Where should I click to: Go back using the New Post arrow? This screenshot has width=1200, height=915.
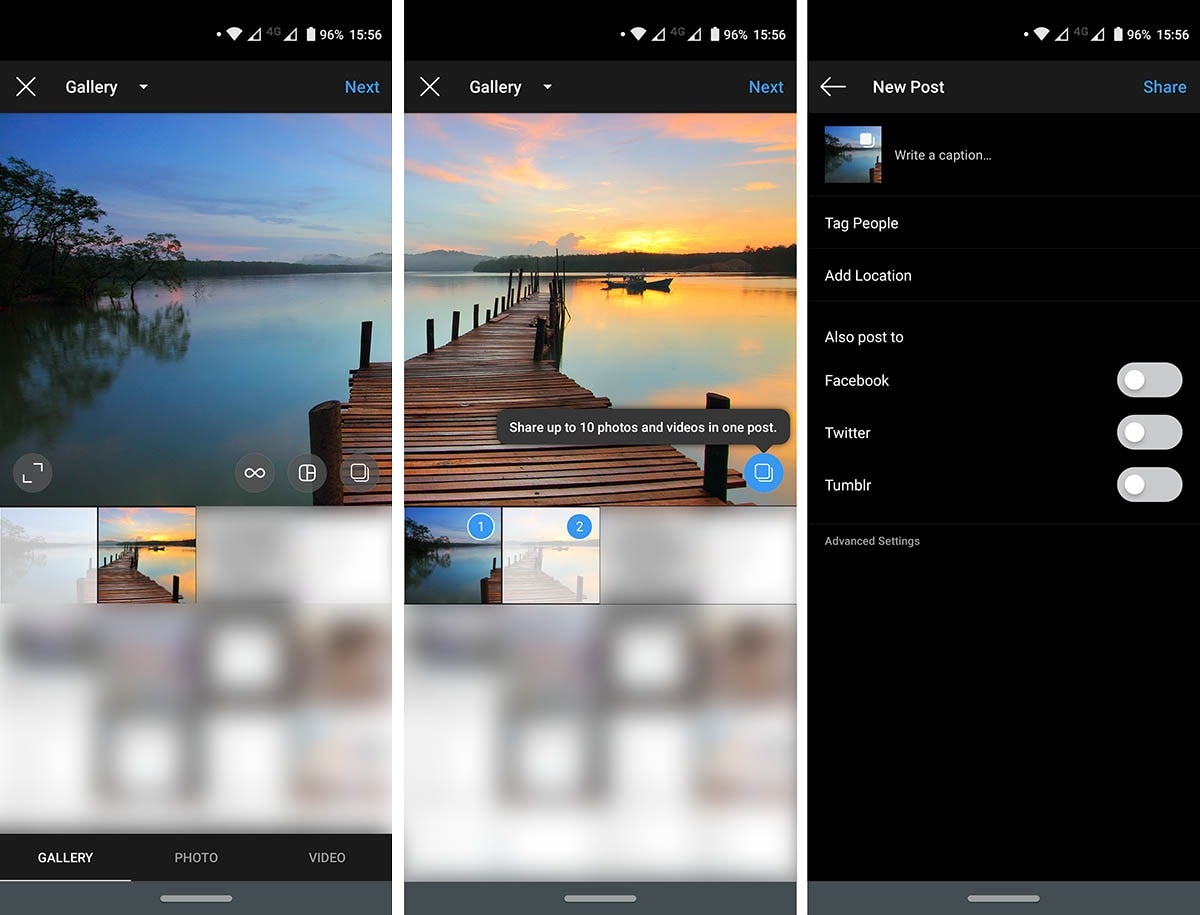(833, 87)
